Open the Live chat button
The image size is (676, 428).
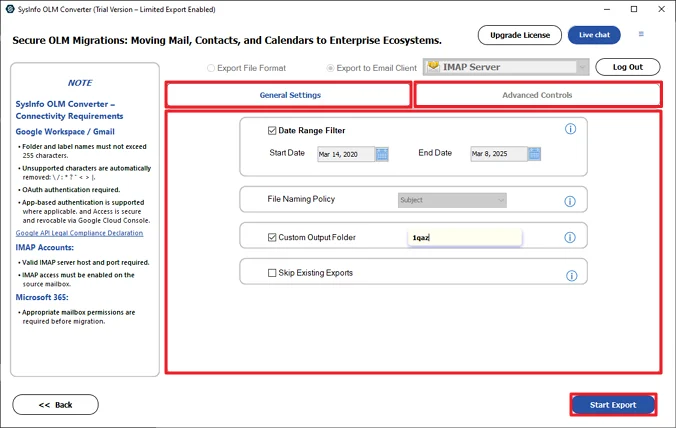594,35
